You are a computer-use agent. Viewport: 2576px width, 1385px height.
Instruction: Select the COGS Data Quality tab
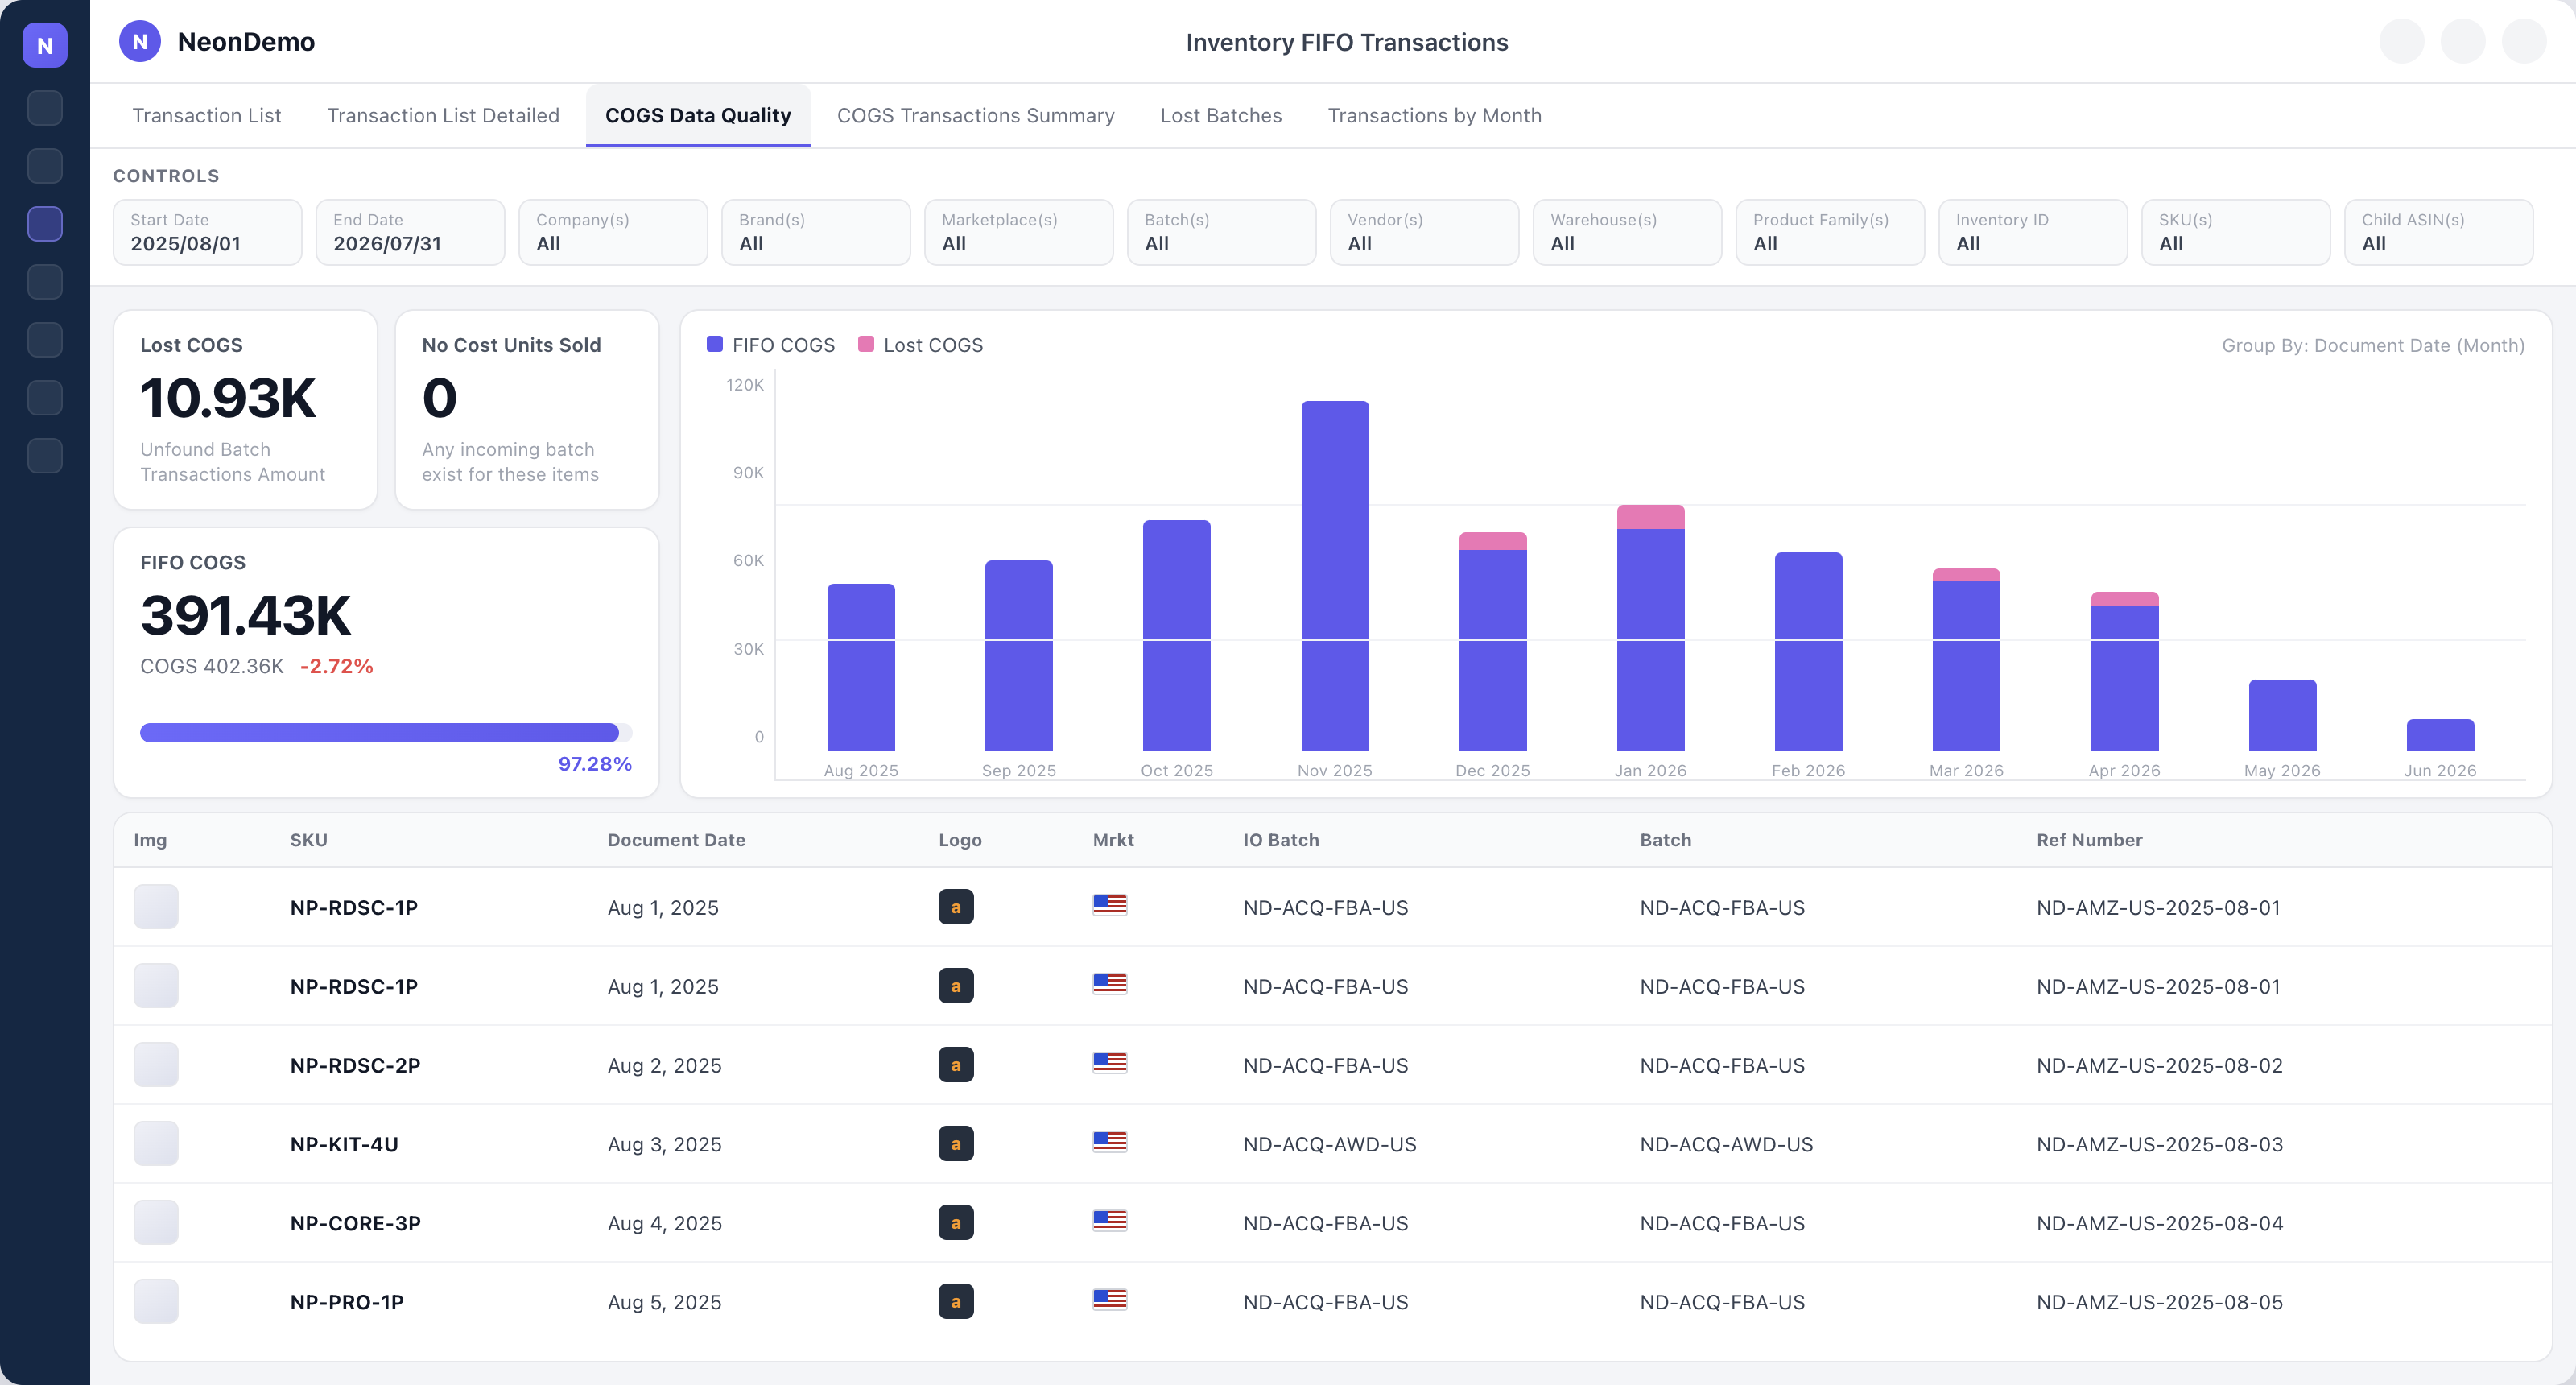pos(698,116)
